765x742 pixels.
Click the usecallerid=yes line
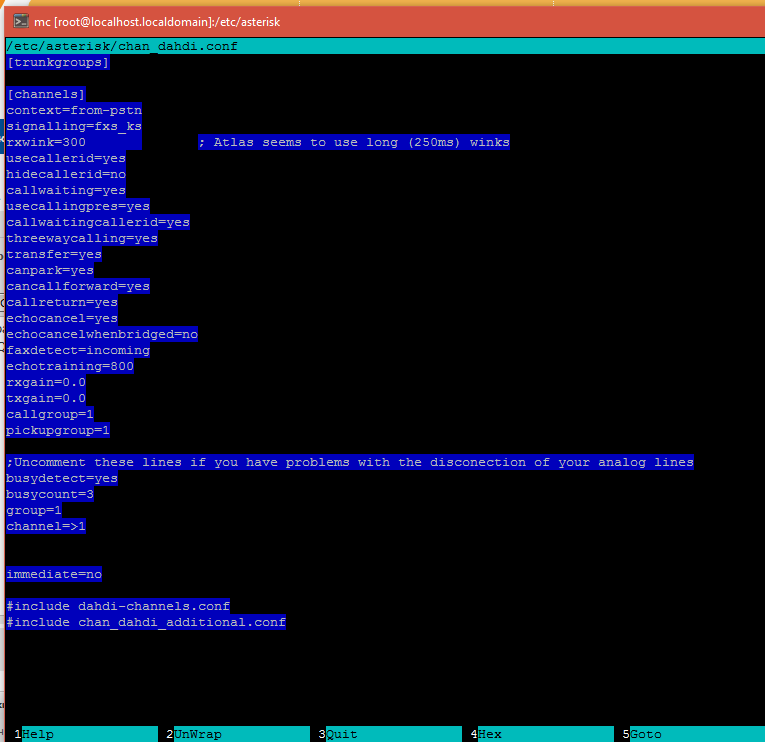[x=66, y=158]
